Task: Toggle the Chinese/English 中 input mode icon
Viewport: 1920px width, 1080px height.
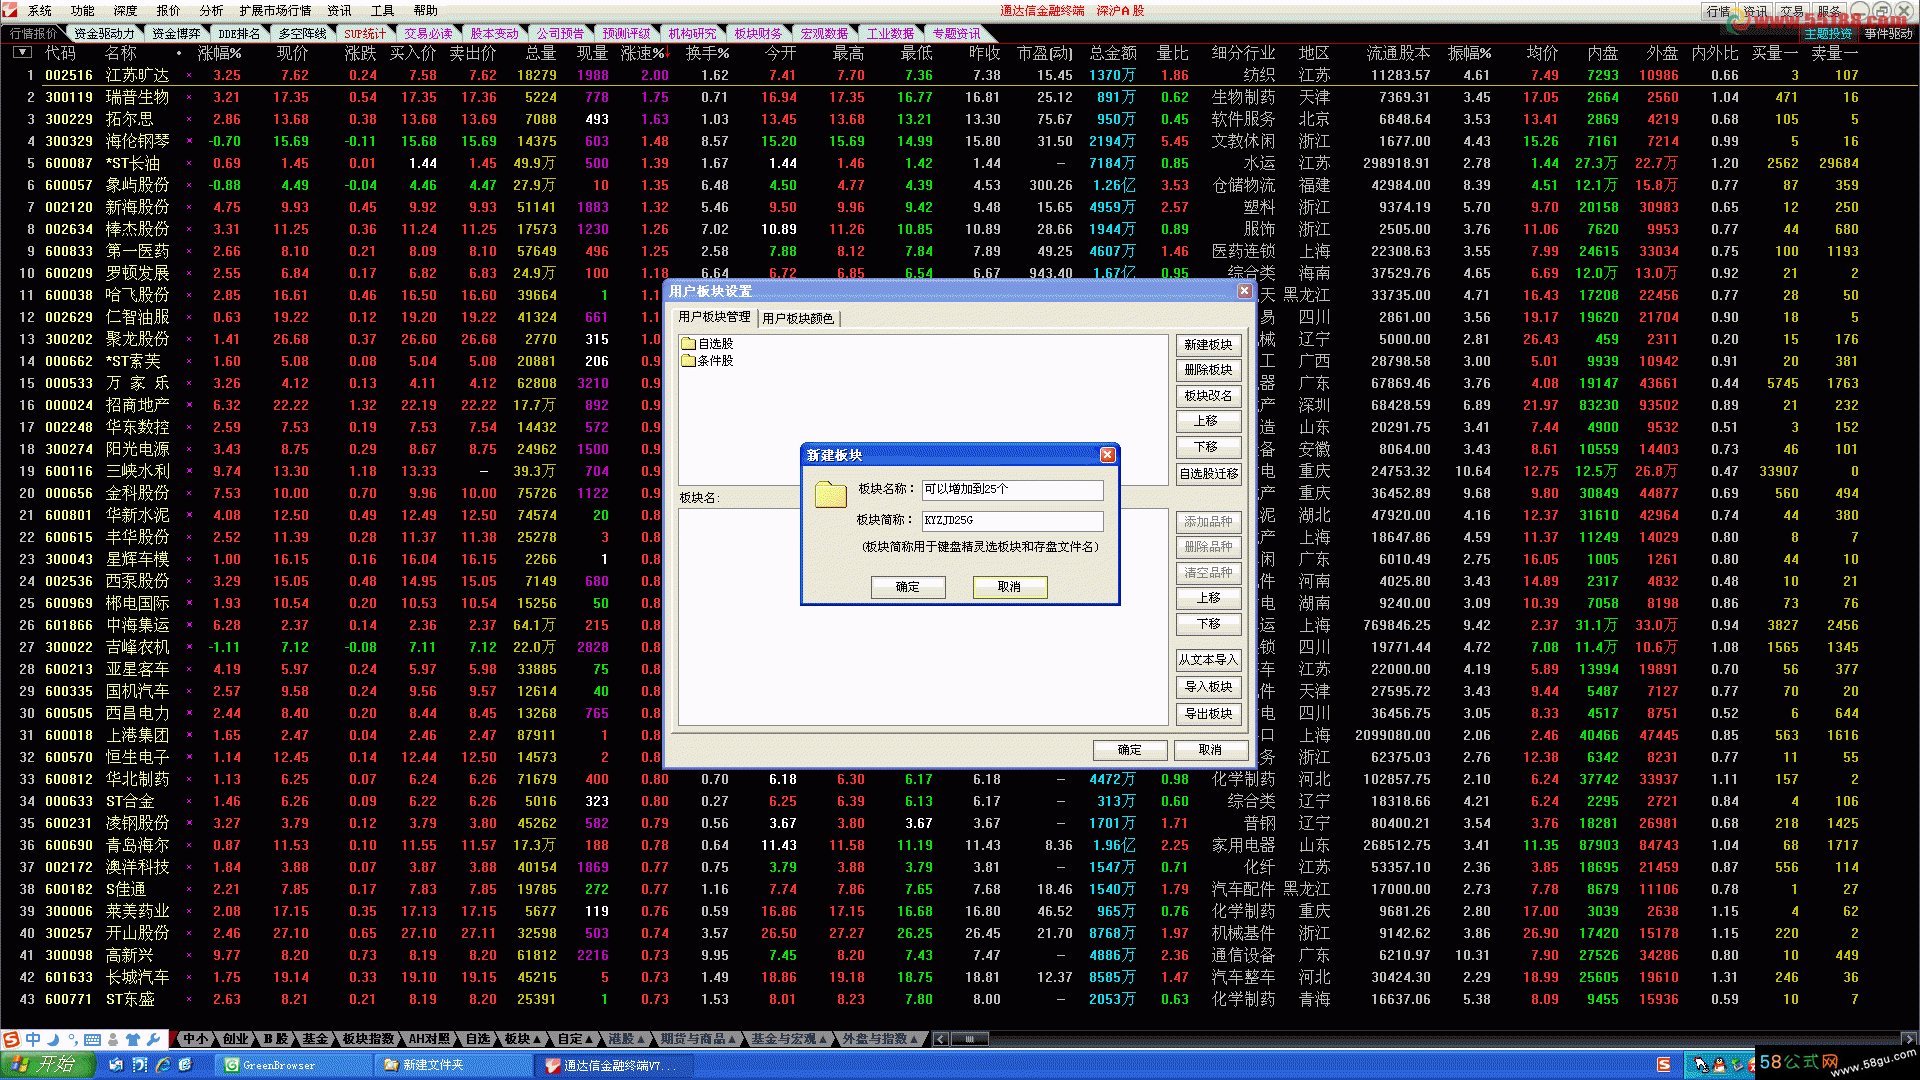Action: pos(32,1040)
